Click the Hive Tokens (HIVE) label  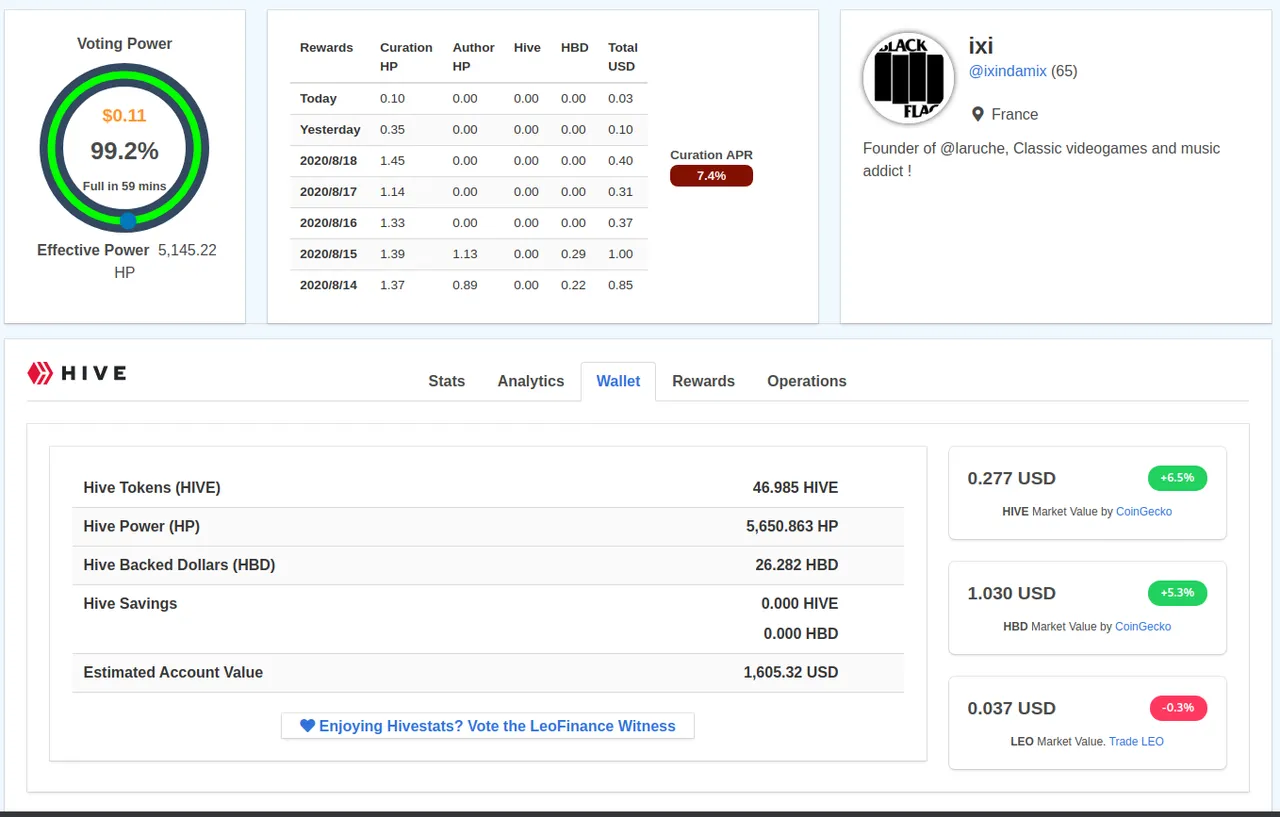152,488
